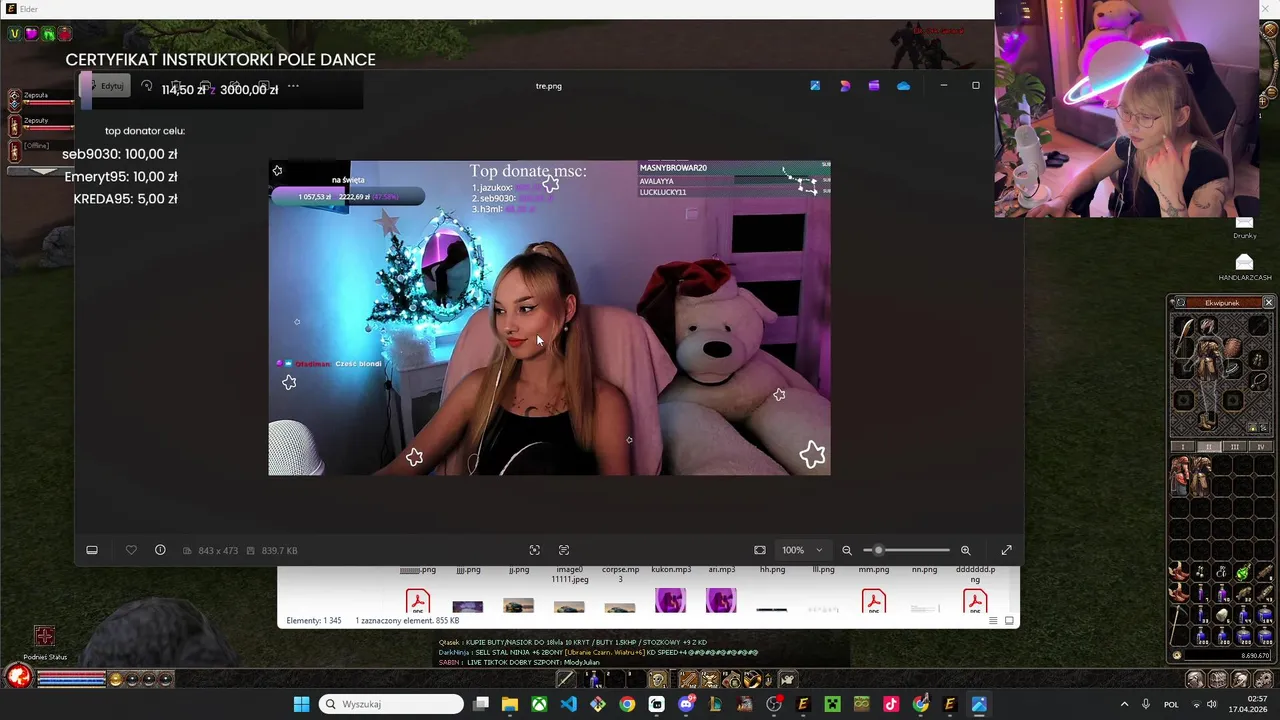The height and width of the screenshot is (720, 1280).
Task: Open Xbox app from taskbar
Action: pos(539,704)
